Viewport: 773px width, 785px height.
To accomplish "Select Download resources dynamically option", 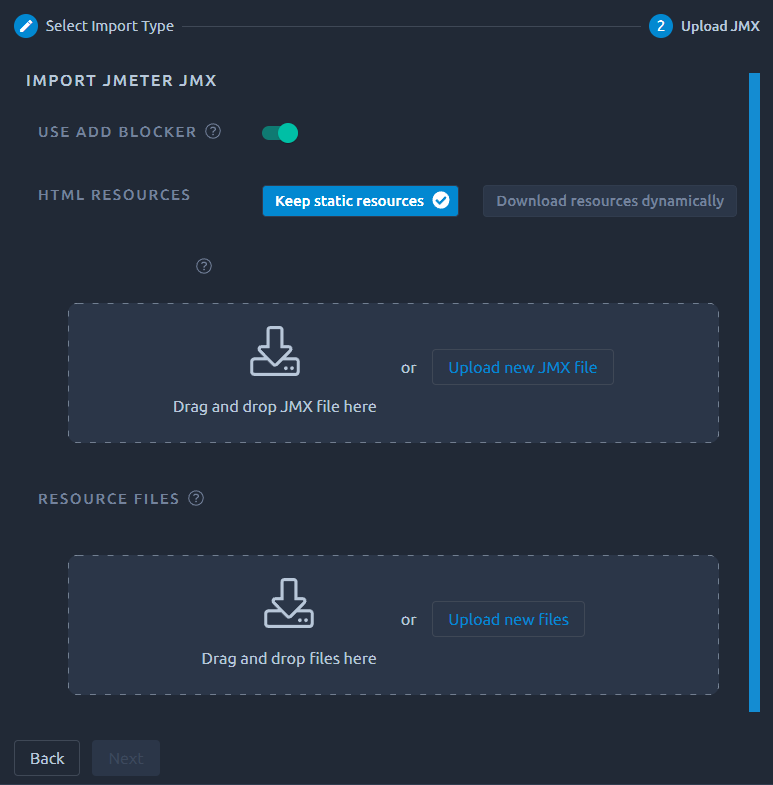I will click(x=609, y=201).
